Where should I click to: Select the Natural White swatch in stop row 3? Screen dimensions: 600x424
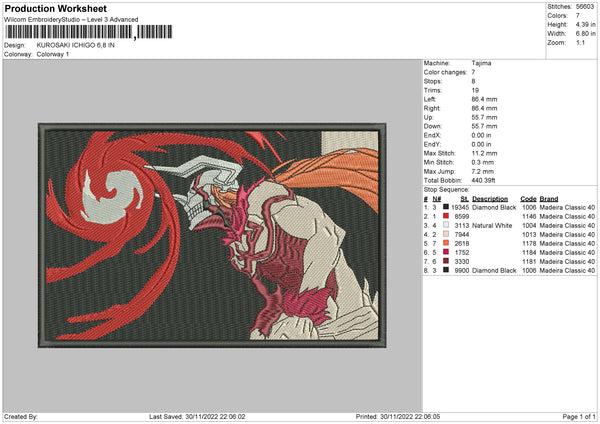point(446,225)
